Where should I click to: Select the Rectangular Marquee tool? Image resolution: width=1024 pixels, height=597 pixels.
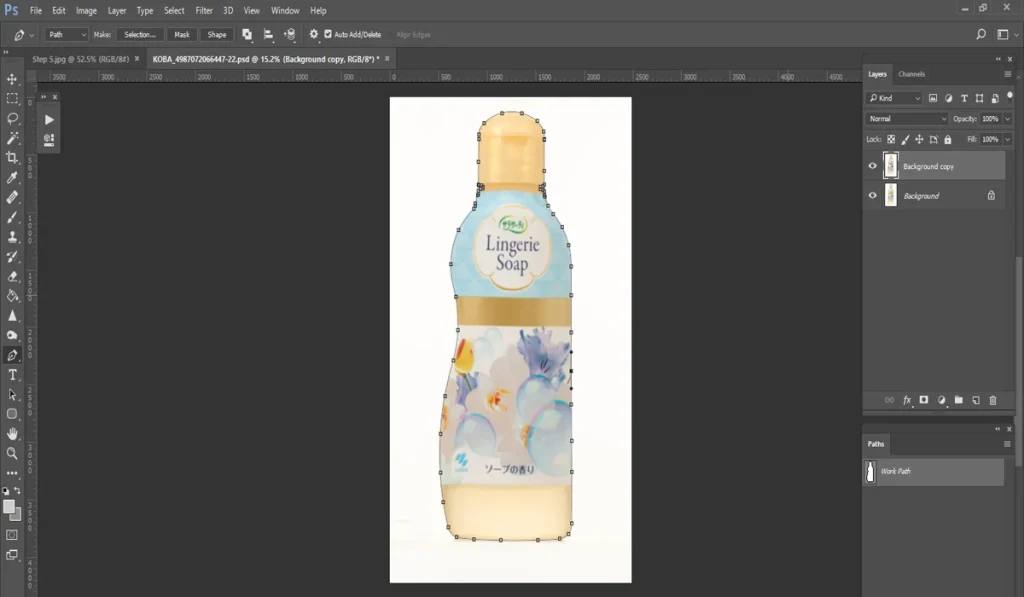(12, 99)
